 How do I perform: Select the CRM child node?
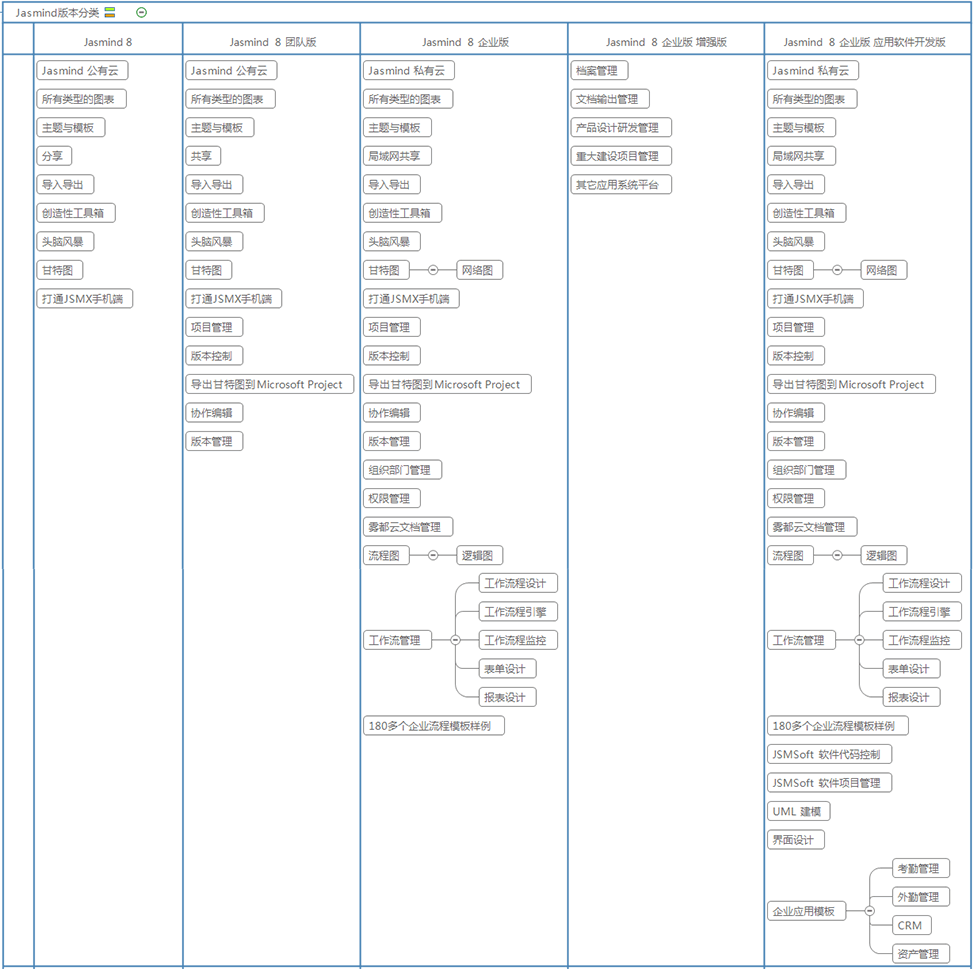click(909, 926)
